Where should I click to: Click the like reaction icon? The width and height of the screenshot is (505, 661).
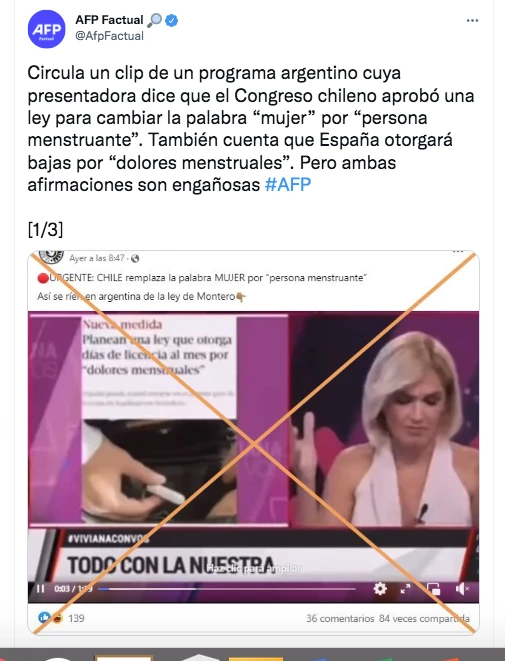coord(44,618)
